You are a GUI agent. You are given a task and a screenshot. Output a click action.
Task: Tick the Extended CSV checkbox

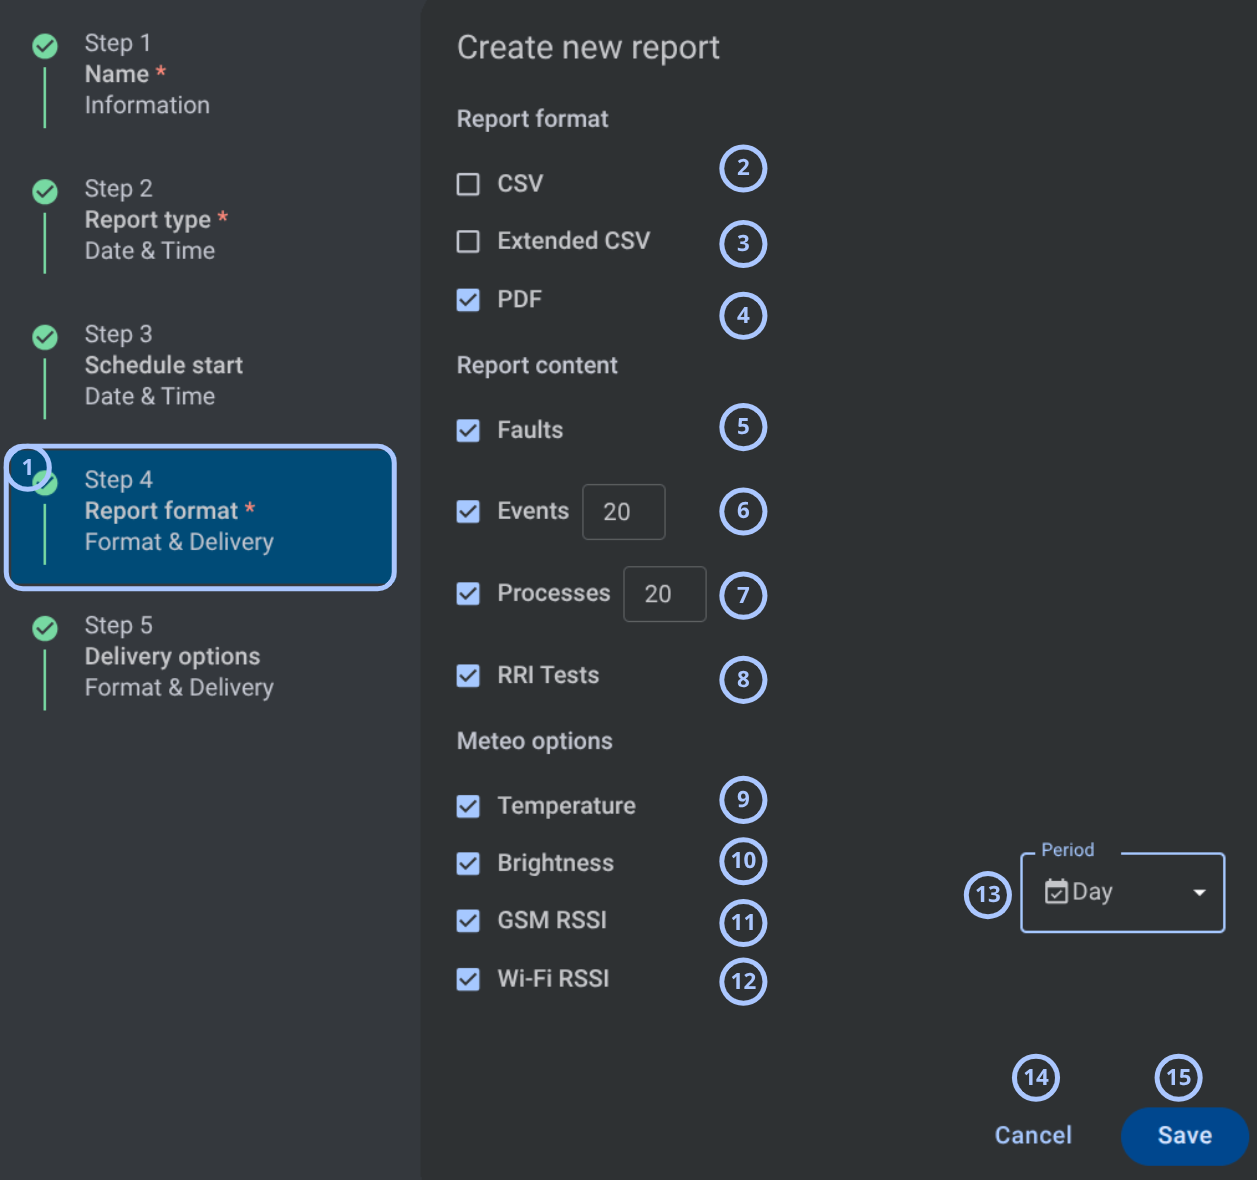coord(468,241)
